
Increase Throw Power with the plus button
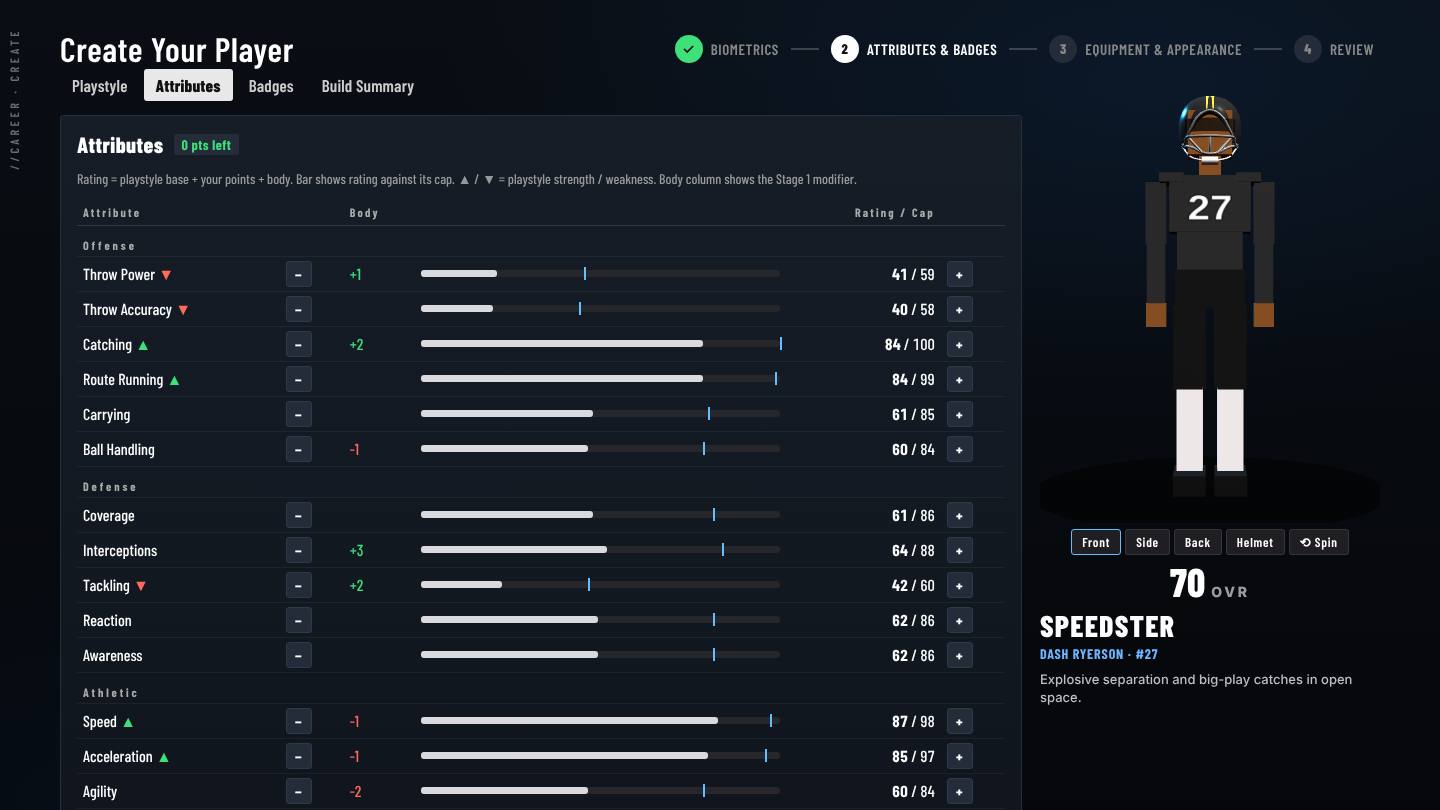959,274
